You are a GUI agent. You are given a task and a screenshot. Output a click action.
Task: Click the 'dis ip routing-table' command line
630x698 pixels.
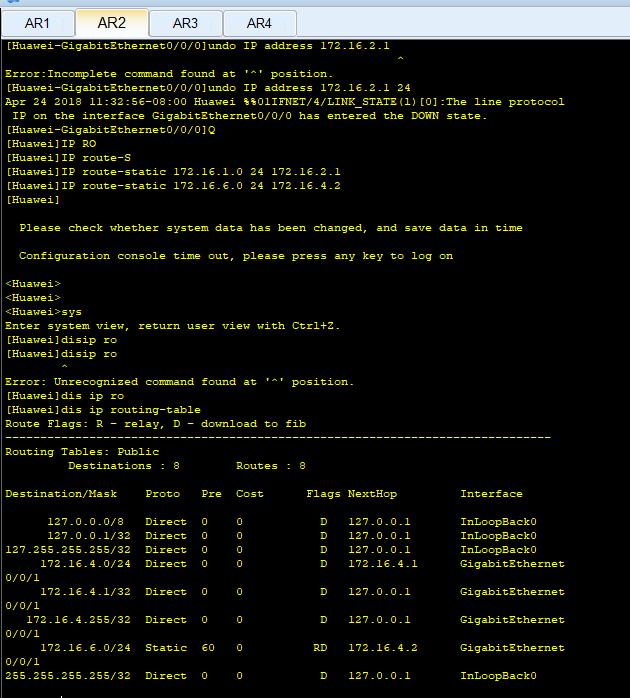(x=103, y=410)
